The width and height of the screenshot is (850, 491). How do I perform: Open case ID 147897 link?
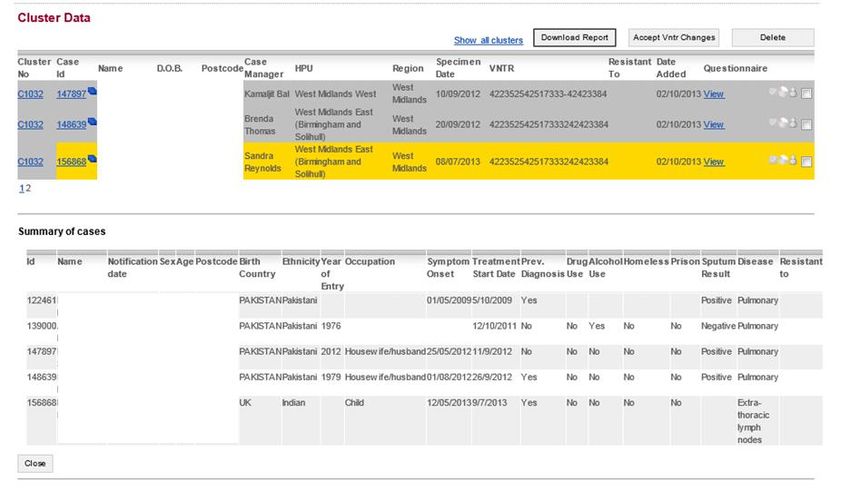pyautogui.click(x=72, y=94)
